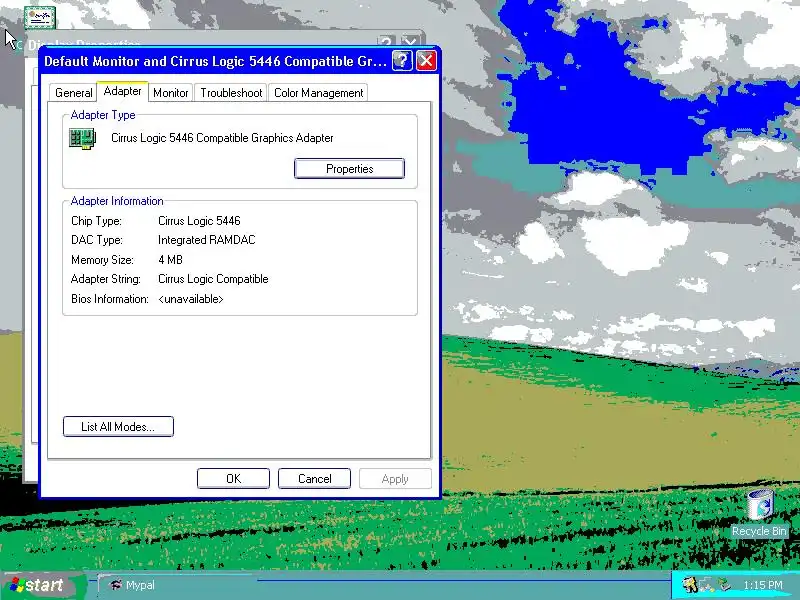Click the 4 MB memory size value

[x=170, y=260]
